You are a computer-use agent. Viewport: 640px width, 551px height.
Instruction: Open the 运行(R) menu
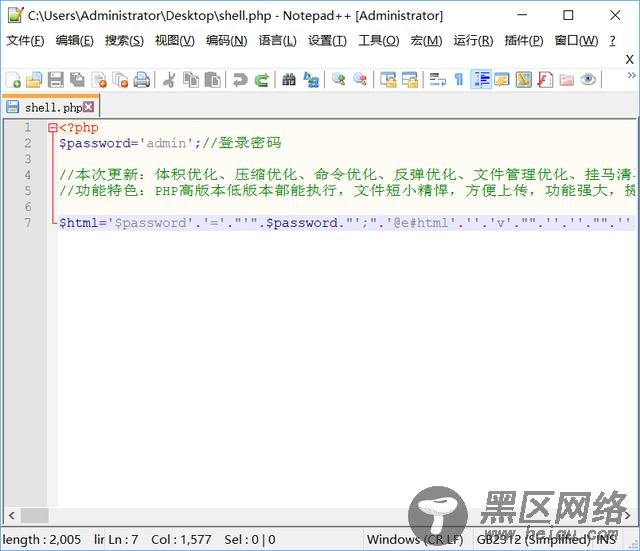[x=473, y=40]
